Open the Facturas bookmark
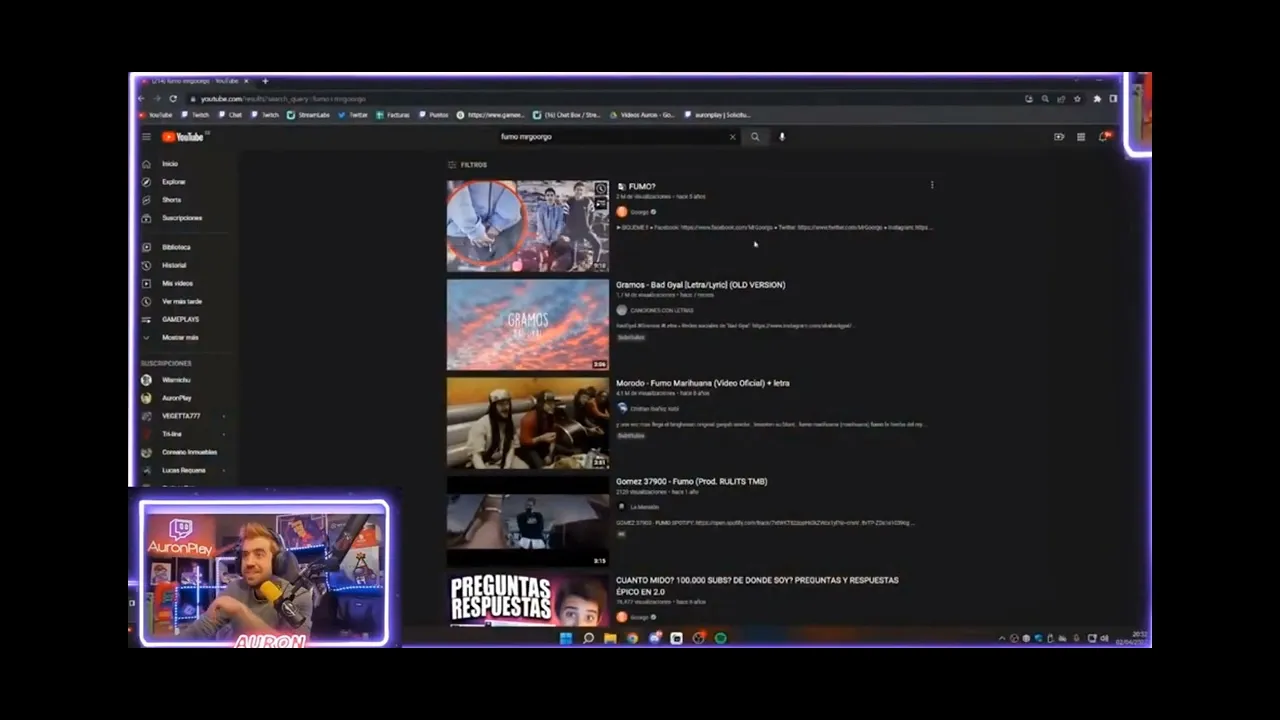Viewport: 1280px width, 720px height. click(393, 115)
